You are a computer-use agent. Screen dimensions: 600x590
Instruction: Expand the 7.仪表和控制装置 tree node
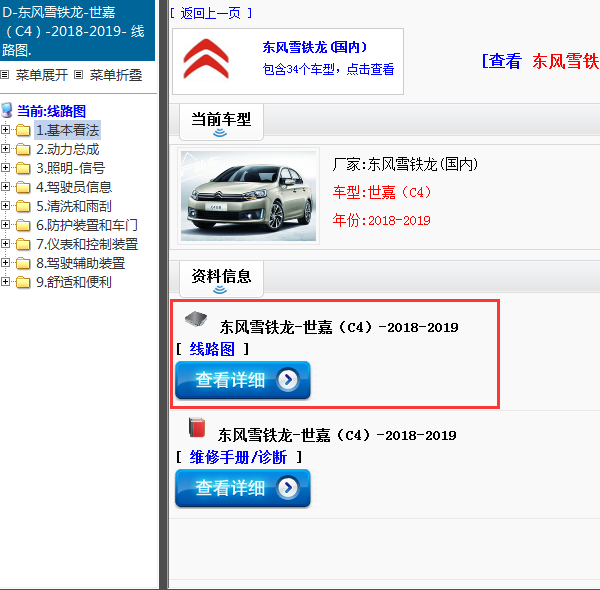coord(5,244)
